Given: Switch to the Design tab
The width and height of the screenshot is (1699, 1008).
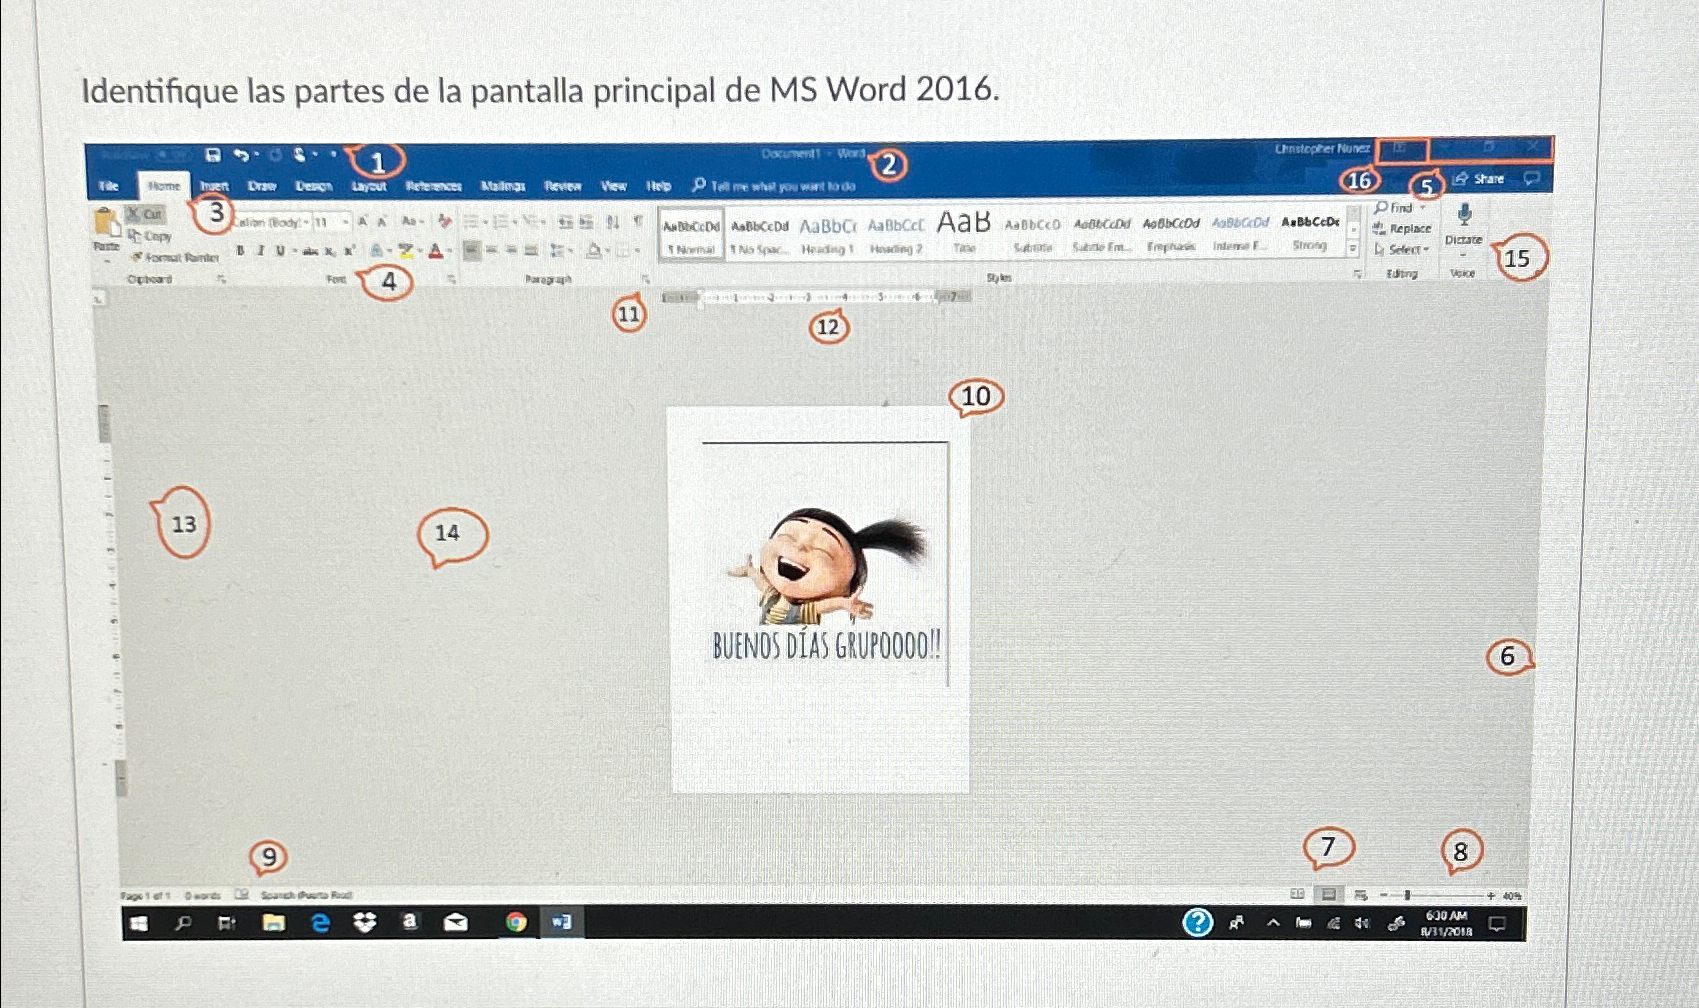Looking at the screenshot, I should click(x=313, y=186).
